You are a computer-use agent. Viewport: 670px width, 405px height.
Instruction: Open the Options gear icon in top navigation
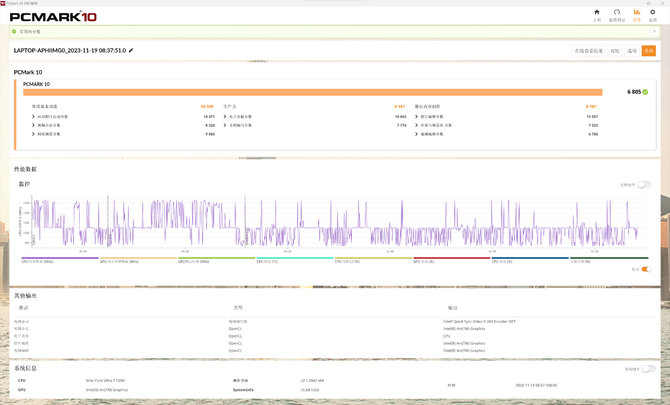(x=652, y=12)
